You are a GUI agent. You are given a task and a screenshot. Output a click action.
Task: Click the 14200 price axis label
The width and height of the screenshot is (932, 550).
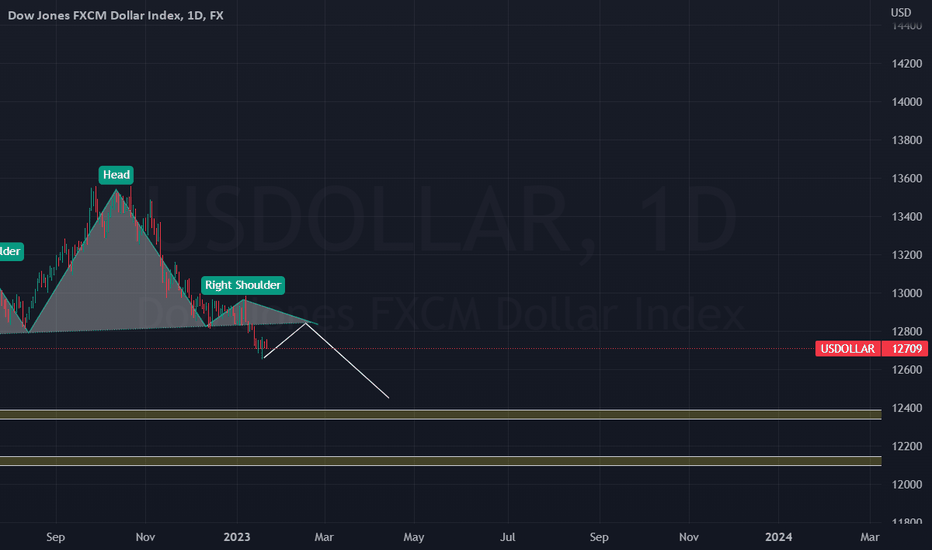coord(906,64)
